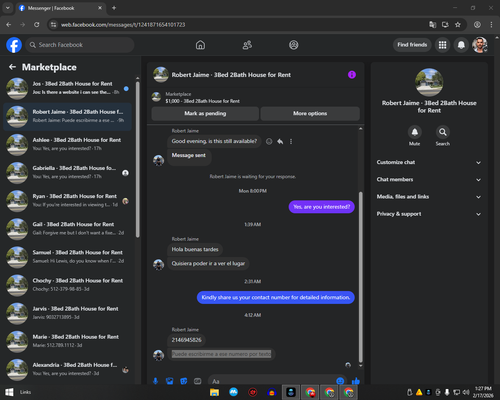Open the Samuel conversation
This screenshot has height=400, width=500.
(68, 257)
